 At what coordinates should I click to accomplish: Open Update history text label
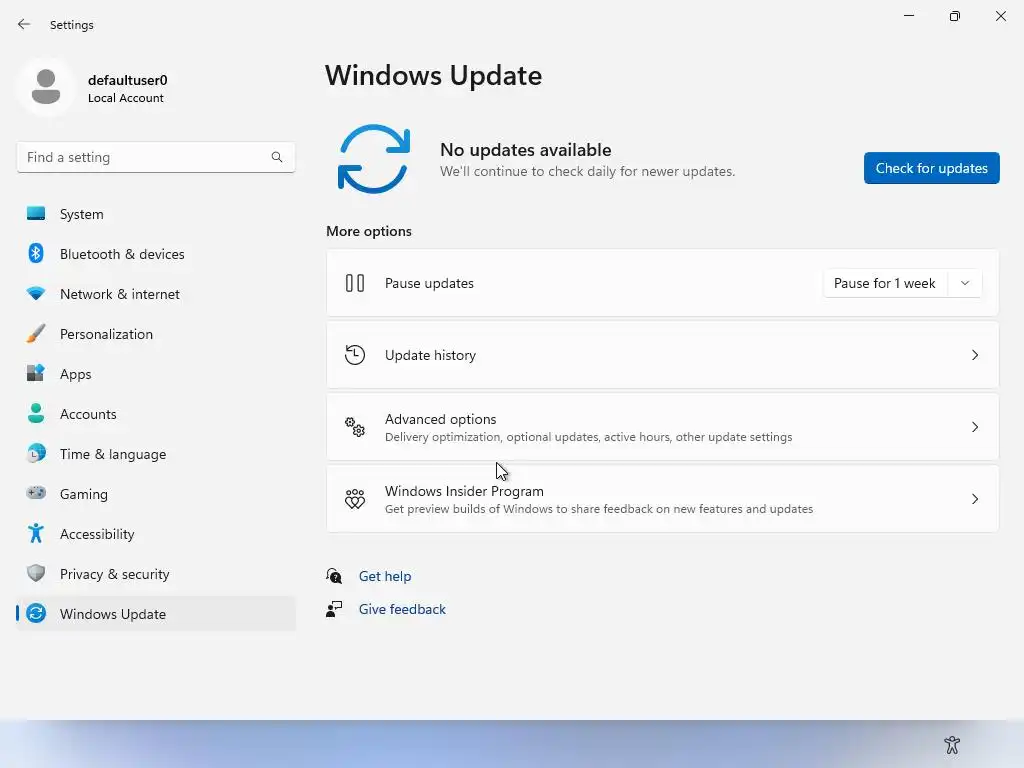pos(430,355)
